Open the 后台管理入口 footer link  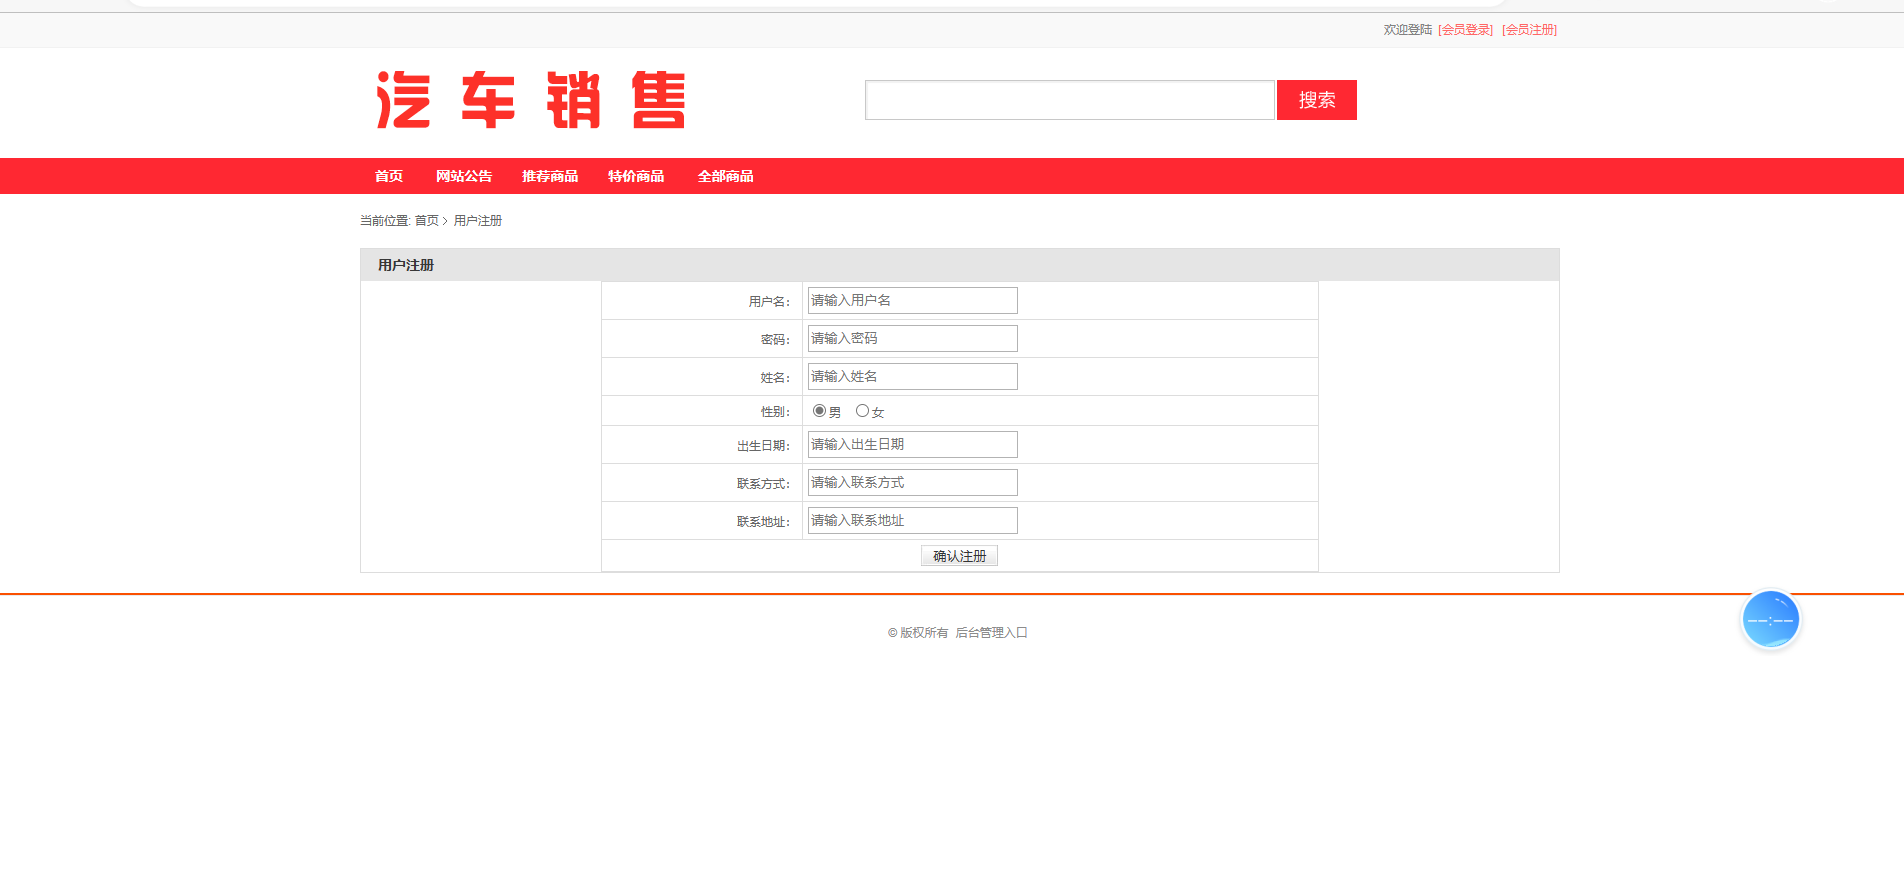(x=991, y=633)
